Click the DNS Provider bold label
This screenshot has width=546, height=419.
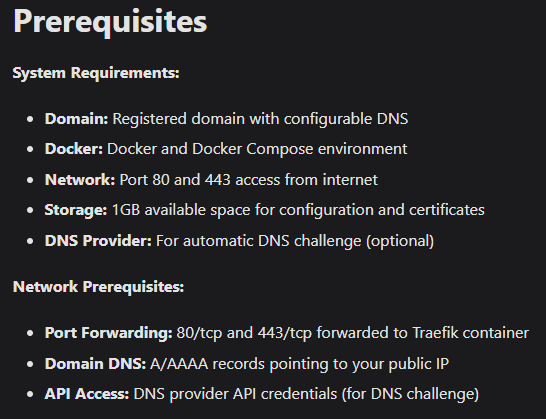(98, 241)
